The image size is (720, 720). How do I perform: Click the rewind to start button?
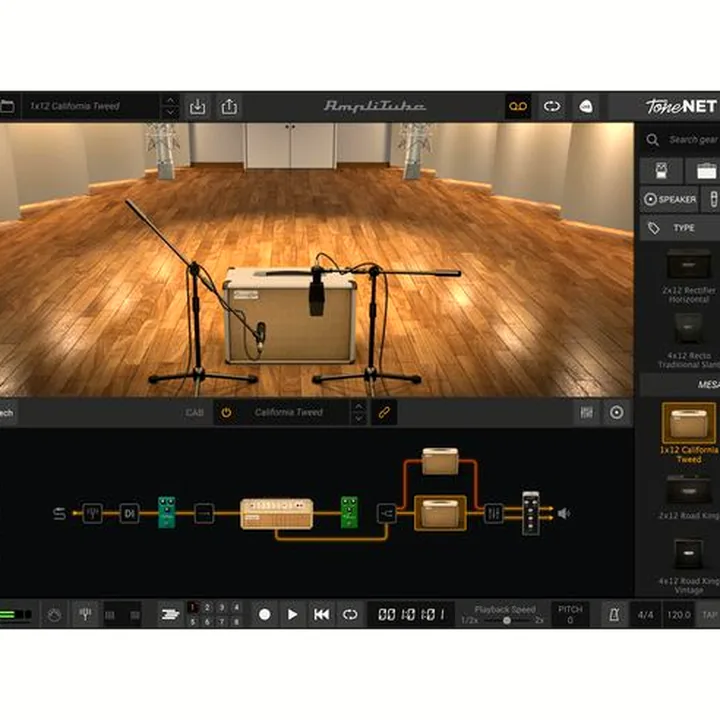[321, 614]
